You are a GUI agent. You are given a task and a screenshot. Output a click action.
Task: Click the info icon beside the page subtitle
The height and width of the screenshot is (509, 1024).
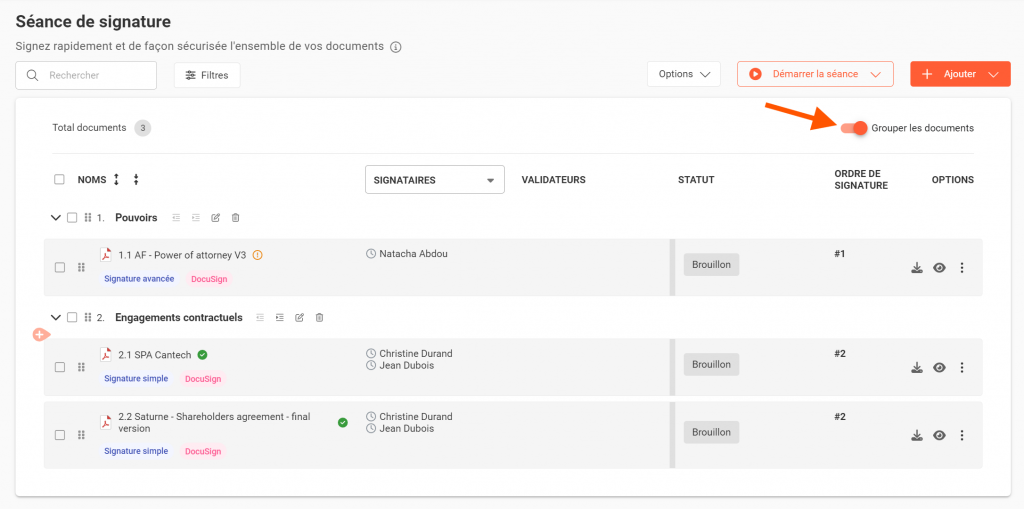click(x=396, y=47)
